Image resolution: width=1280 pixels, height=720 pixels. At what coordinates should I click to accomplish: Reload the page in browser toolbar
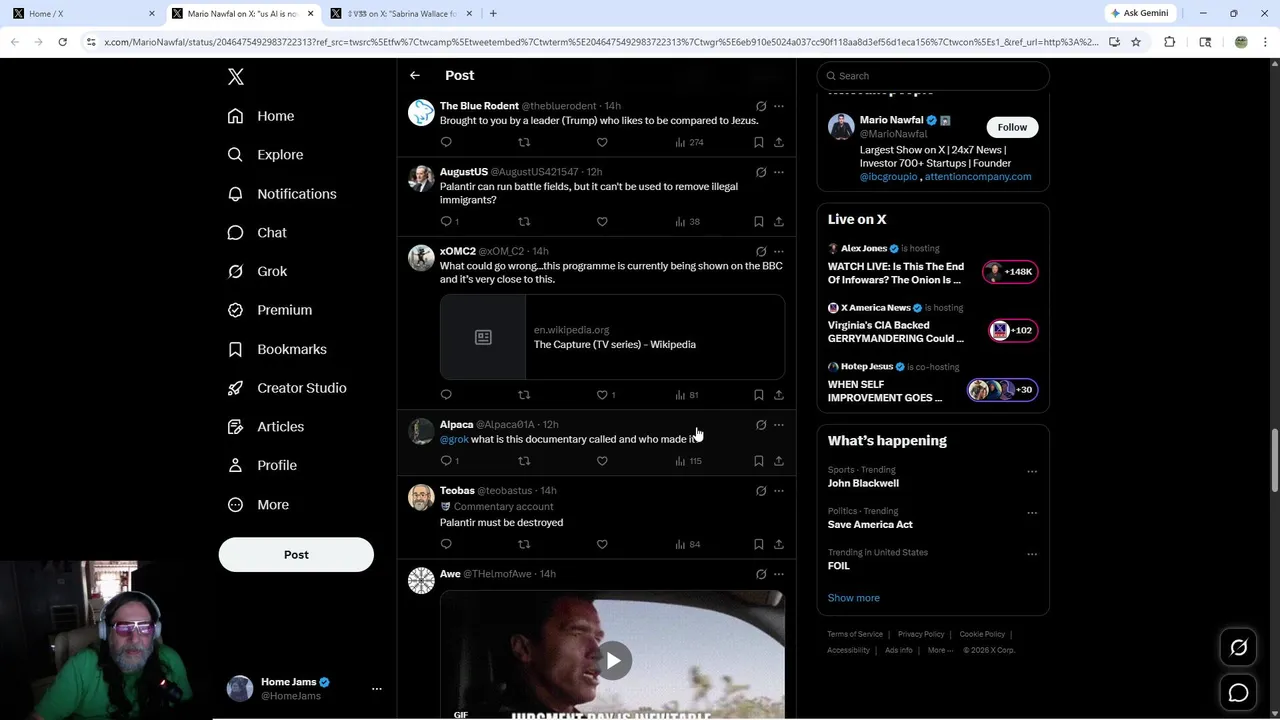(62, 42)
